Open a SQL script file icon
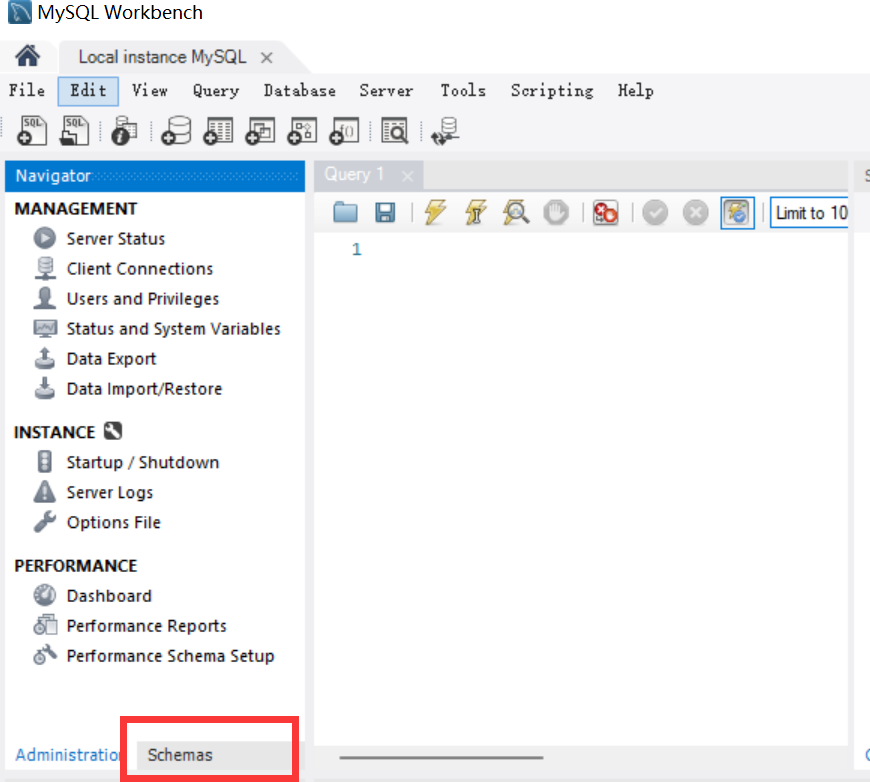Screen dimensions: 870x782 coord(74,131)
